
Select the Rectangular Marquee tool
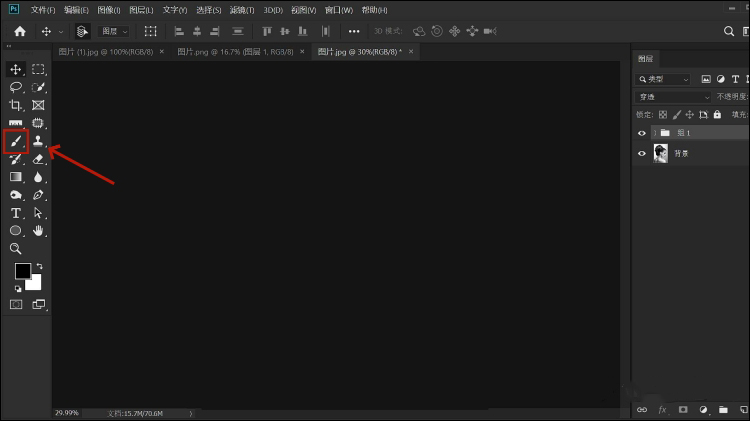pos(38,69)
